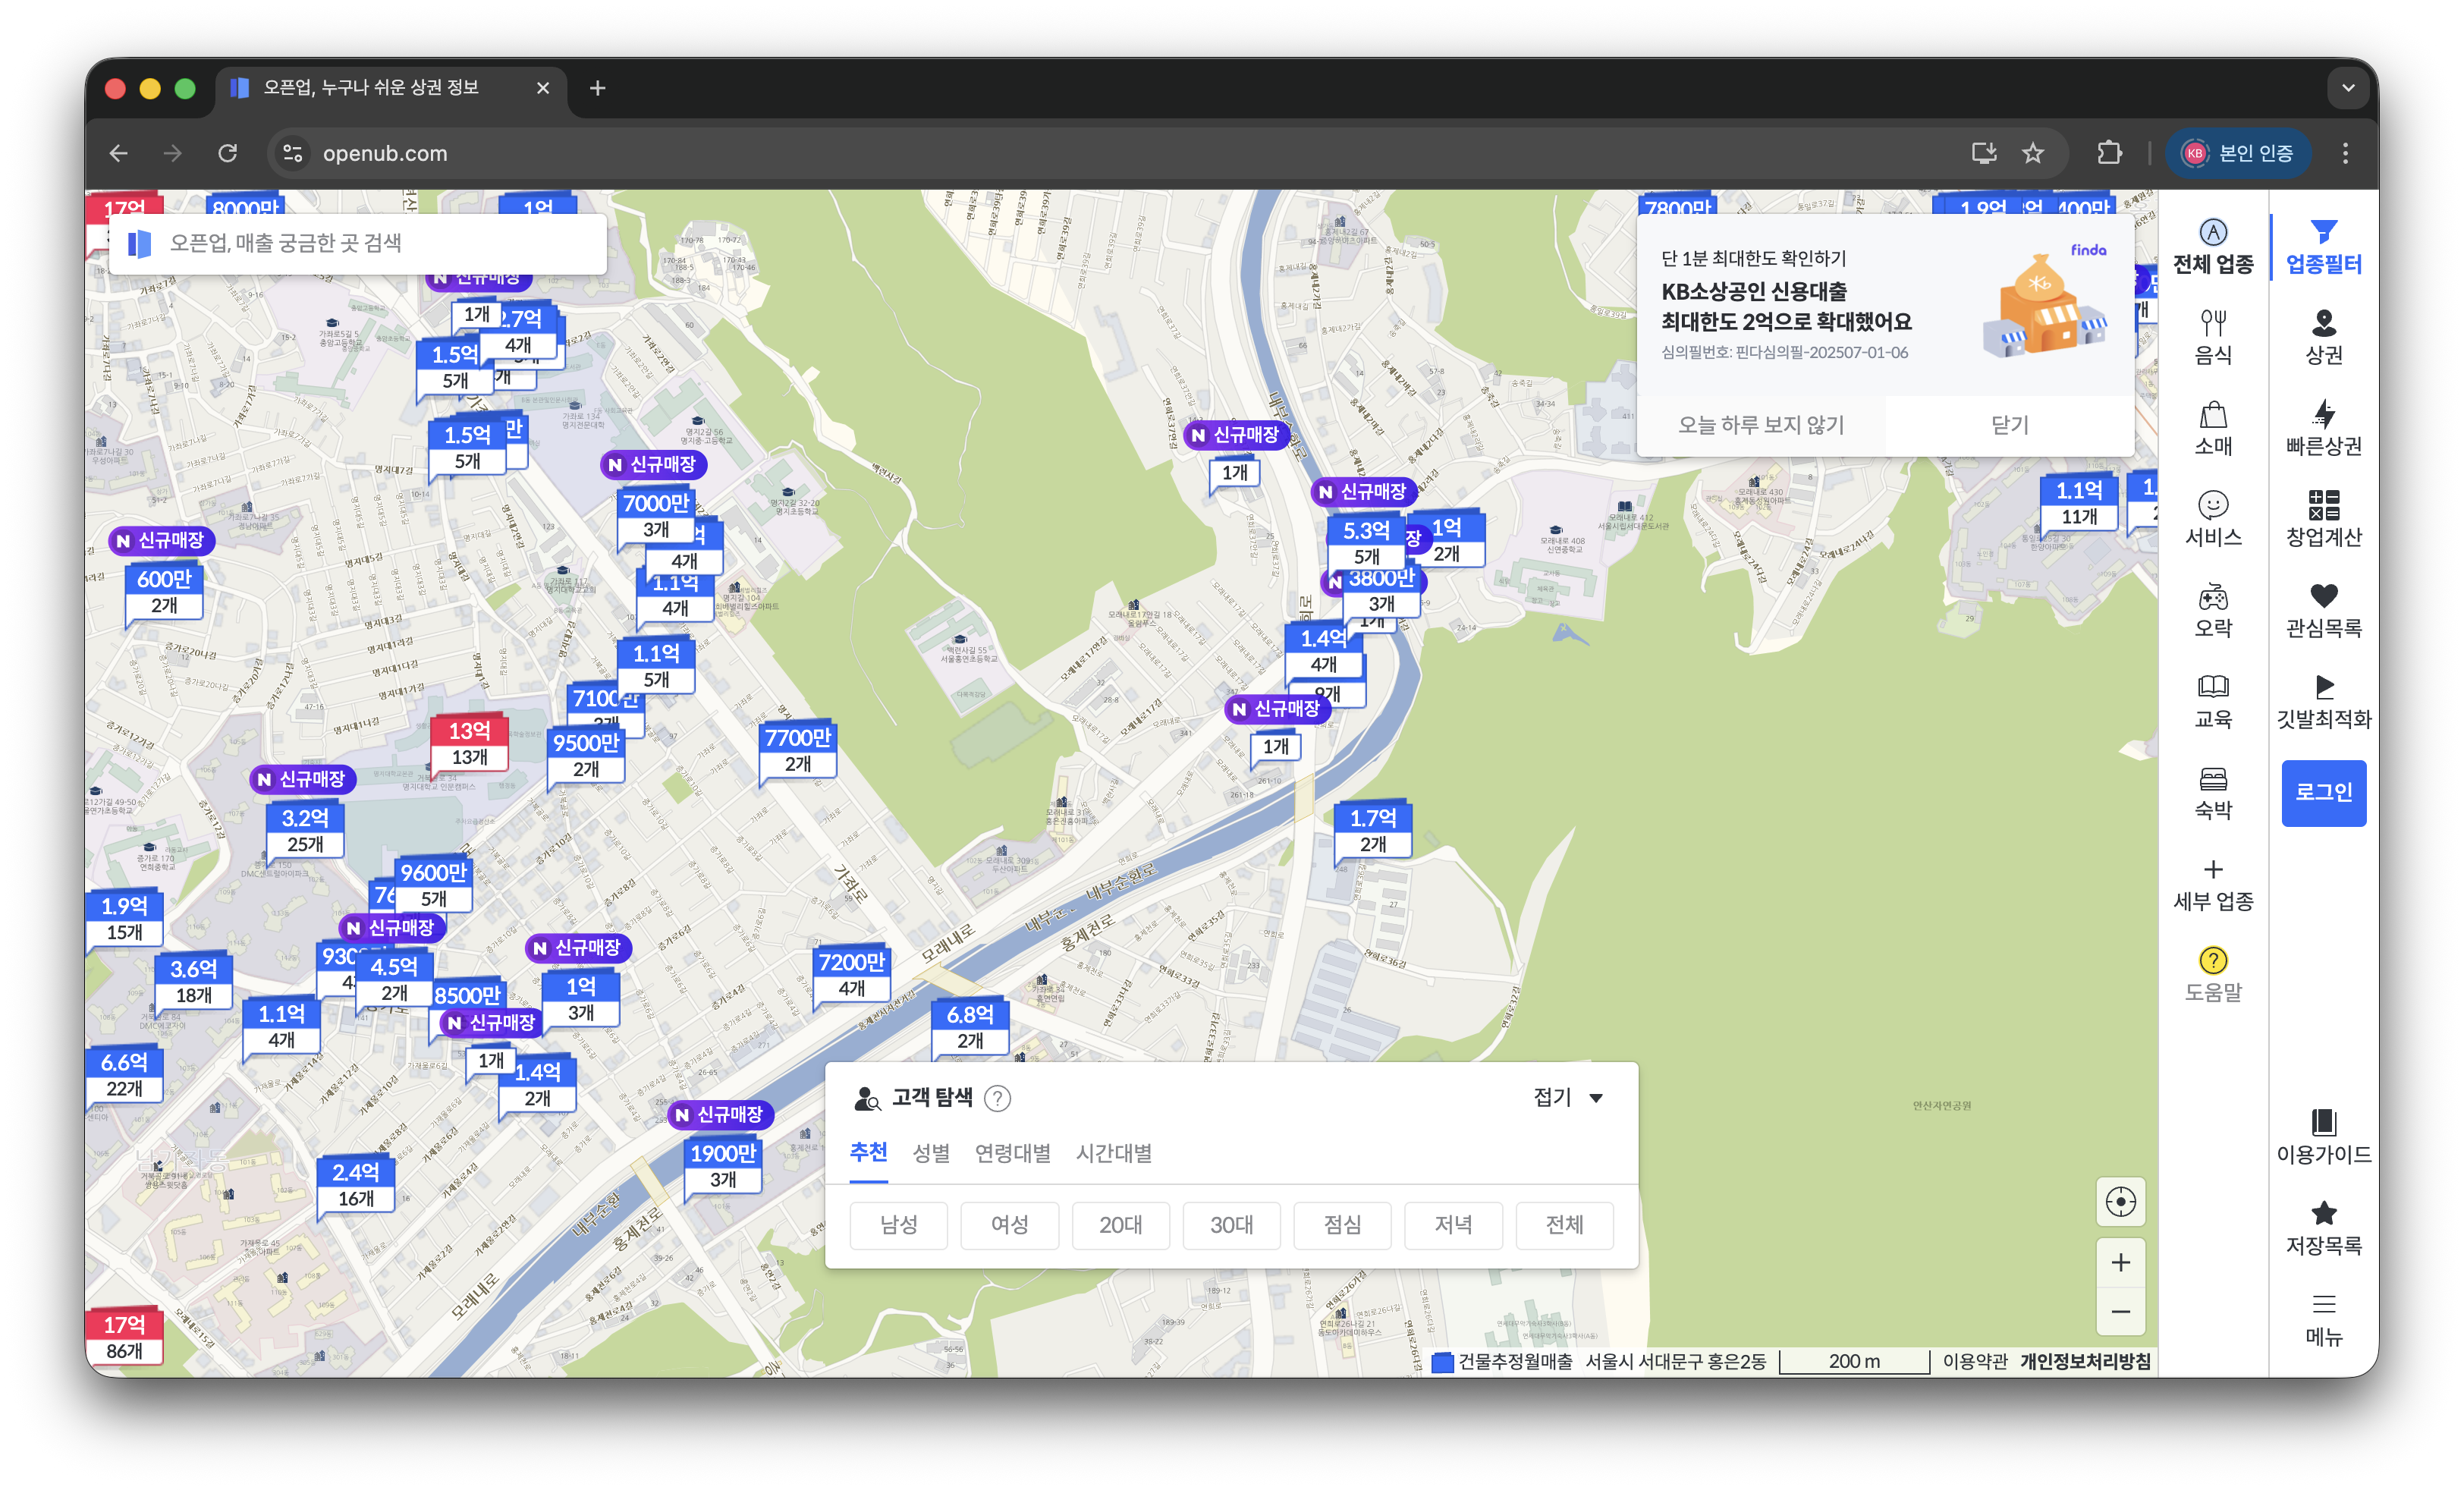
Task: Click the blue 로그인 button
Action: (2323, 792)
